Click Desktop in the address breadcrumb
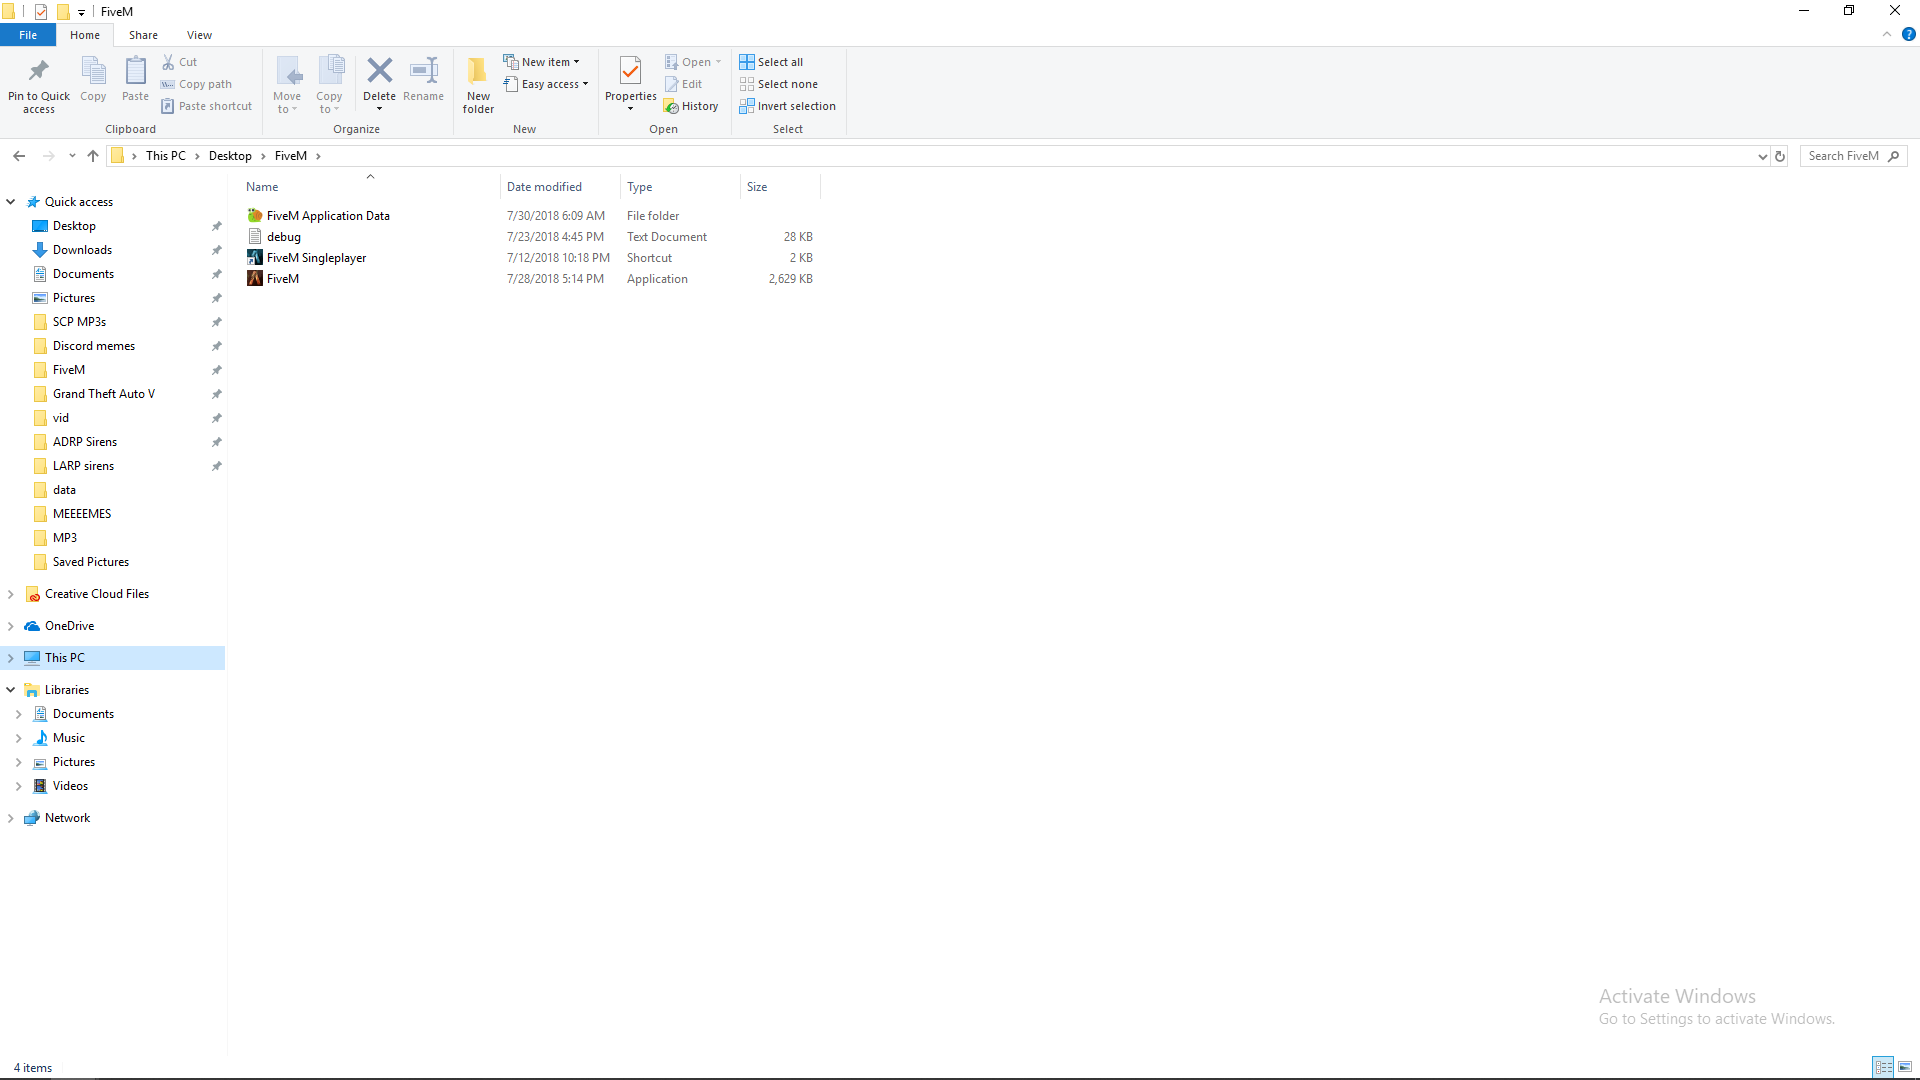Viewport: 1920px width, 1080px height. point(230,156)
